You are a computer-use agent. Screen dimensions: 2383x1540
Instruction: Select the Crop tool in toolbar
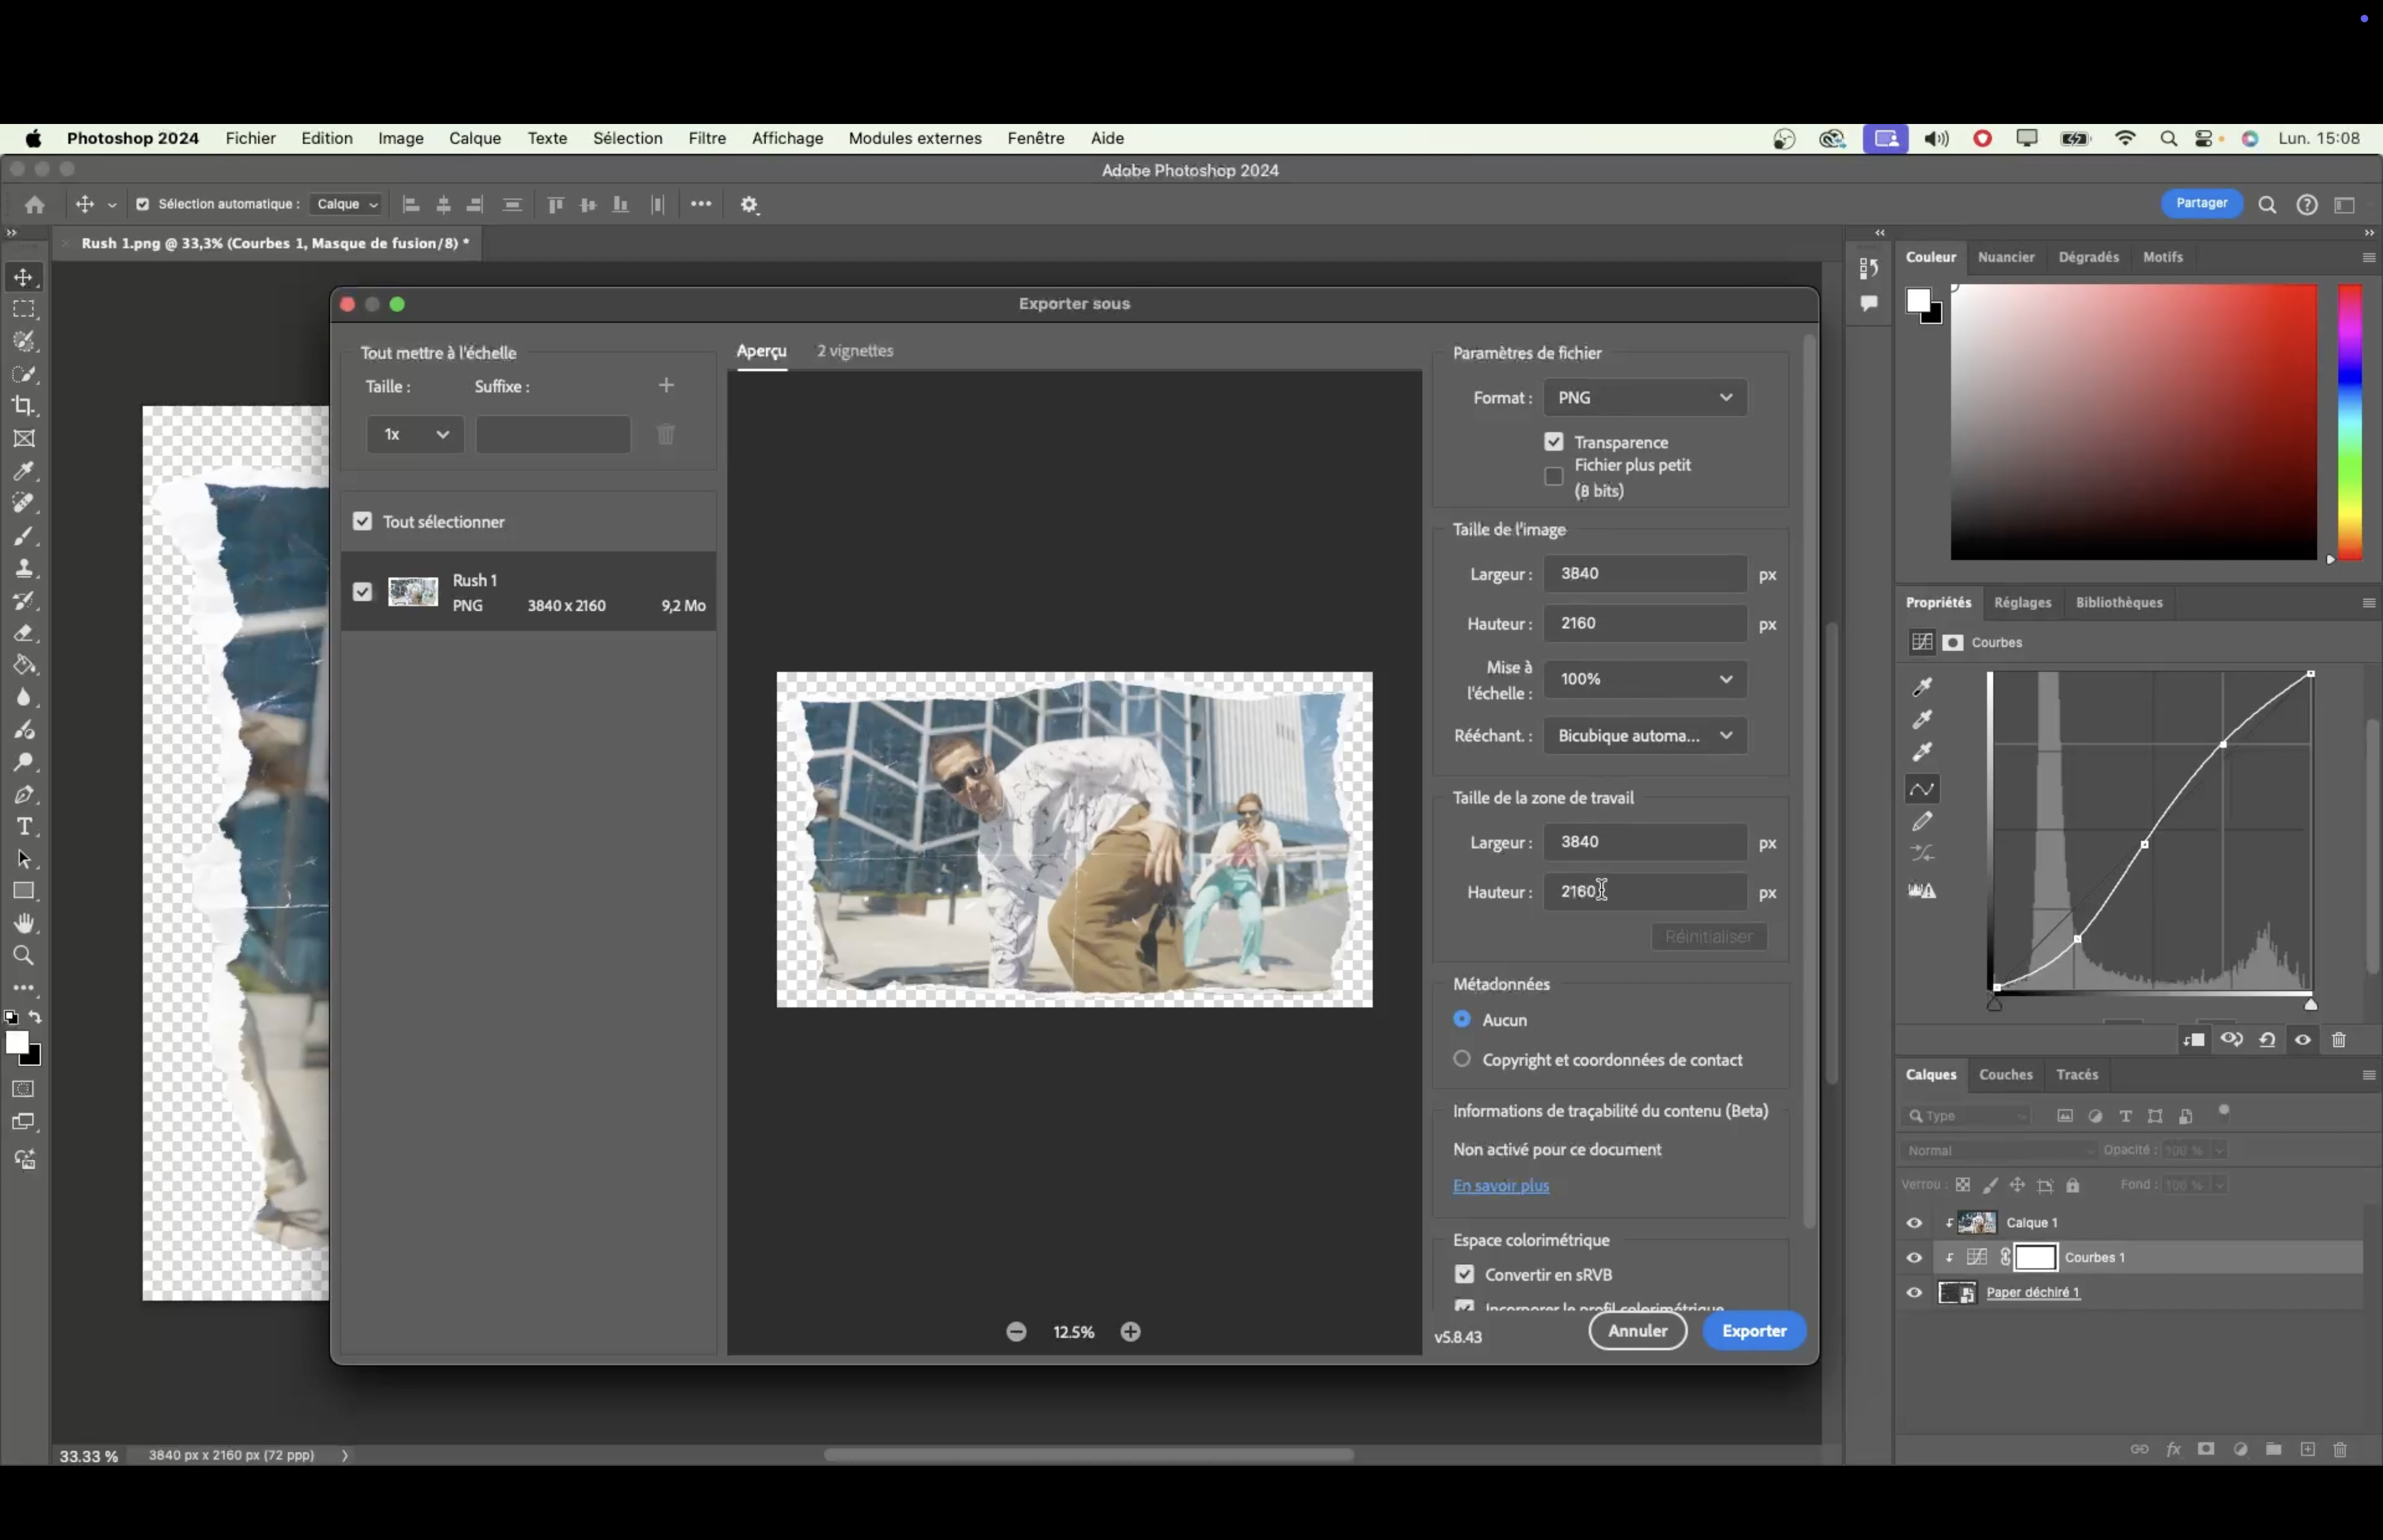(24, 406)
